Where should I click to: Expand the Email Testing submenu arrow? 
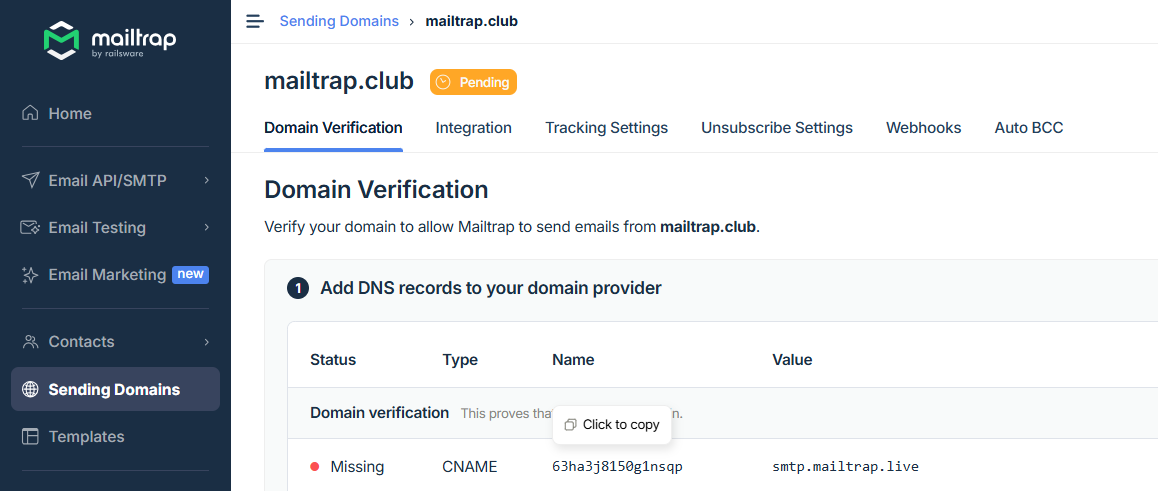[x=207, y=228]
